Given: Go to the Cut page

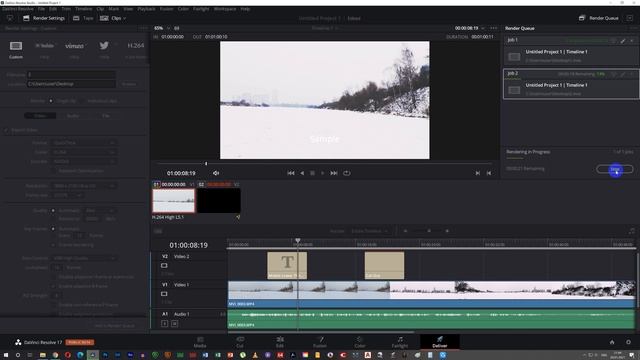Looking at the screenshot, I should click(x=240, y=342).
